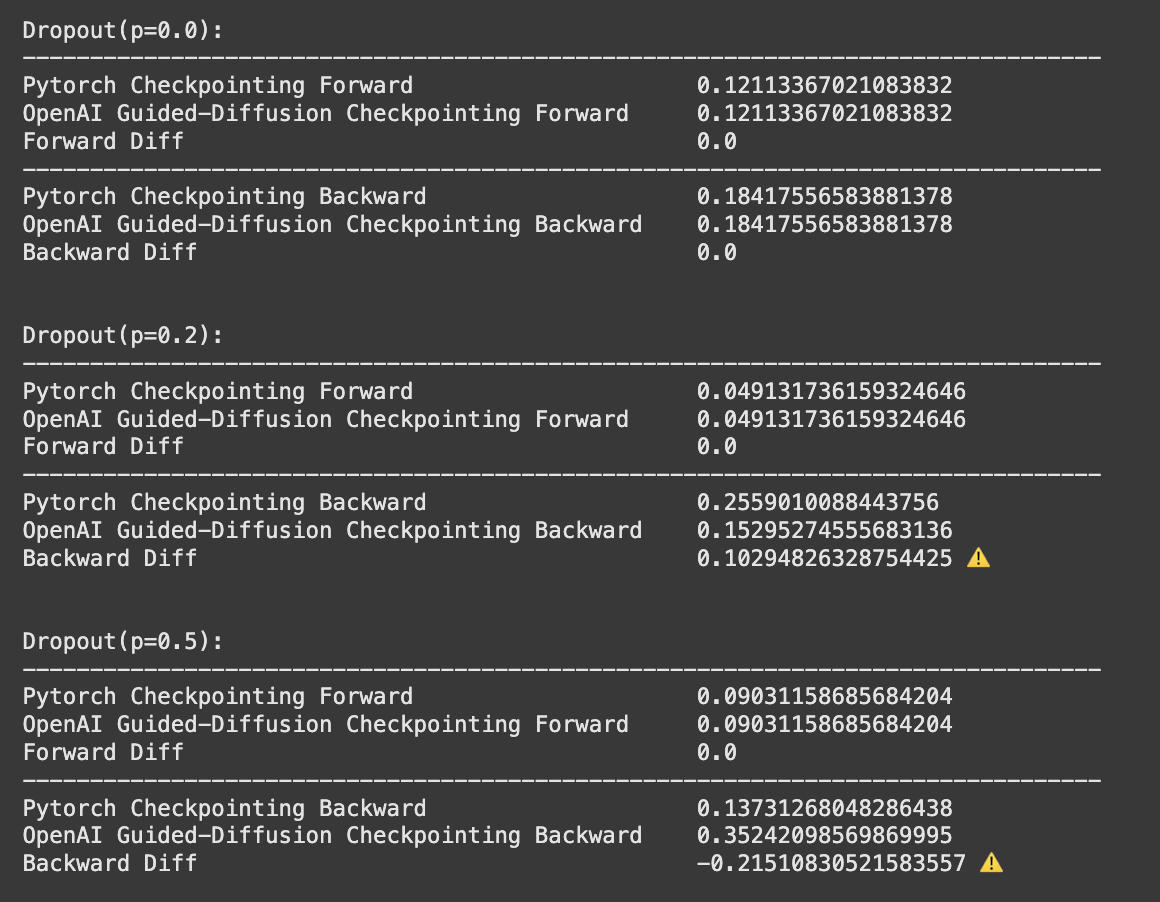Click the value 0.13731268048286438

pyautogui.click(x=824, y=808)
